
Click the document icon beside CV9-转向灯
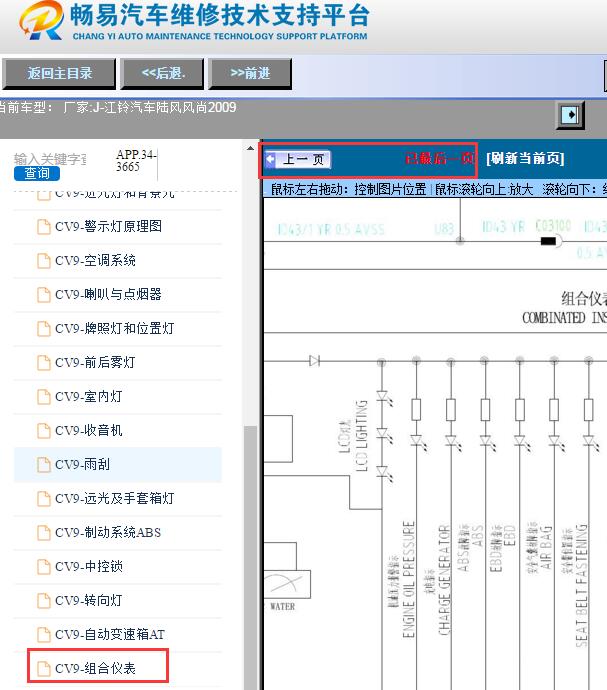(43, 600)
